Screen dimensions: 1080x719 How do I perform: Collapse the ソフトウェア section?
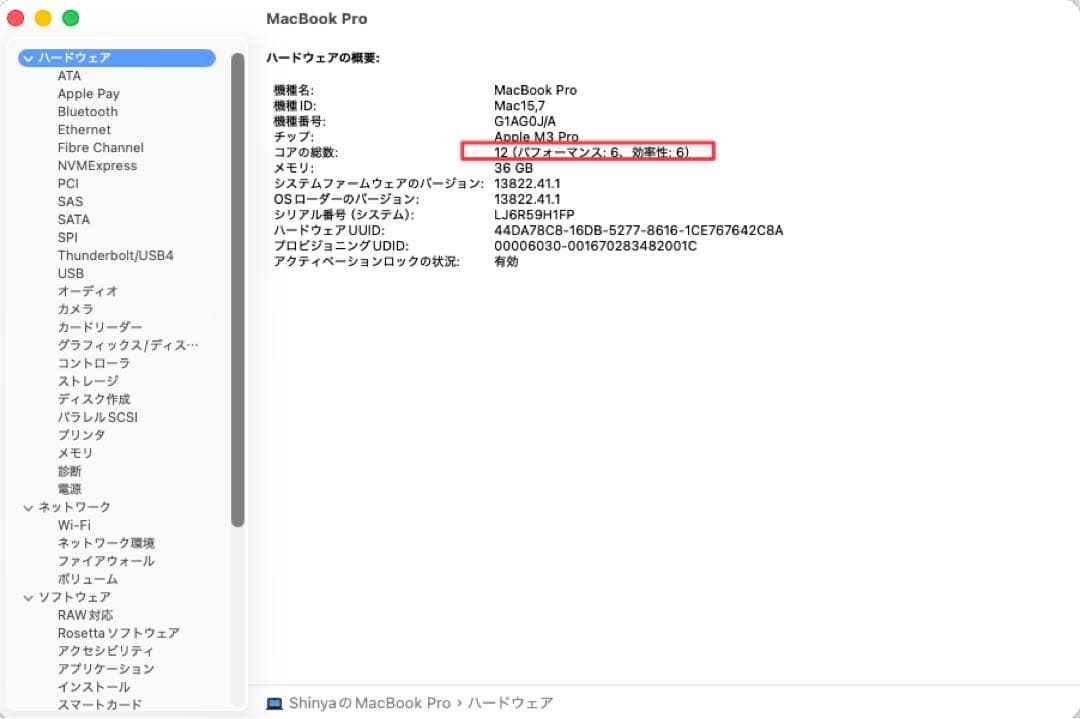[x=27, y=597]
